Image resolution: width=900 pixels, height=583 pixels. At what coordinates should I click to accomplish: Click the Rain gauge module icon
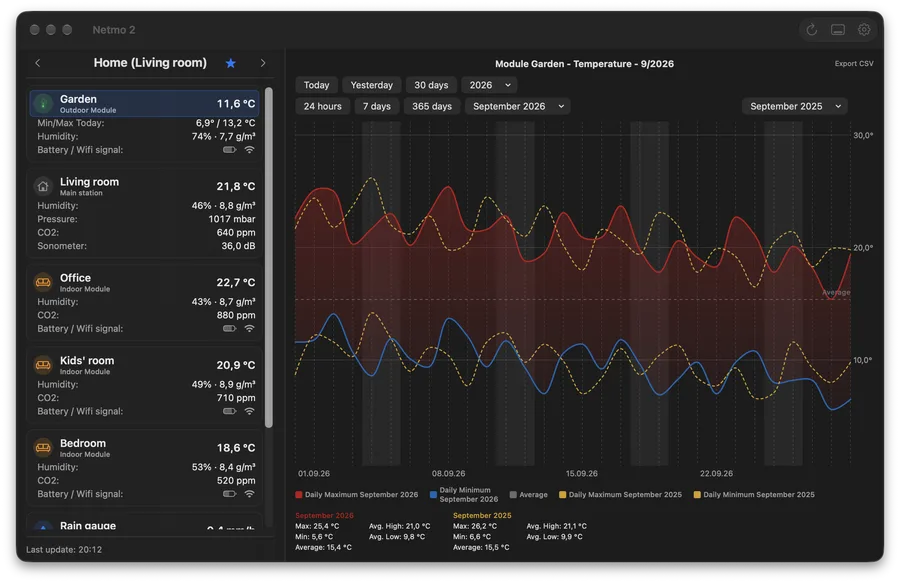point(43,526)
